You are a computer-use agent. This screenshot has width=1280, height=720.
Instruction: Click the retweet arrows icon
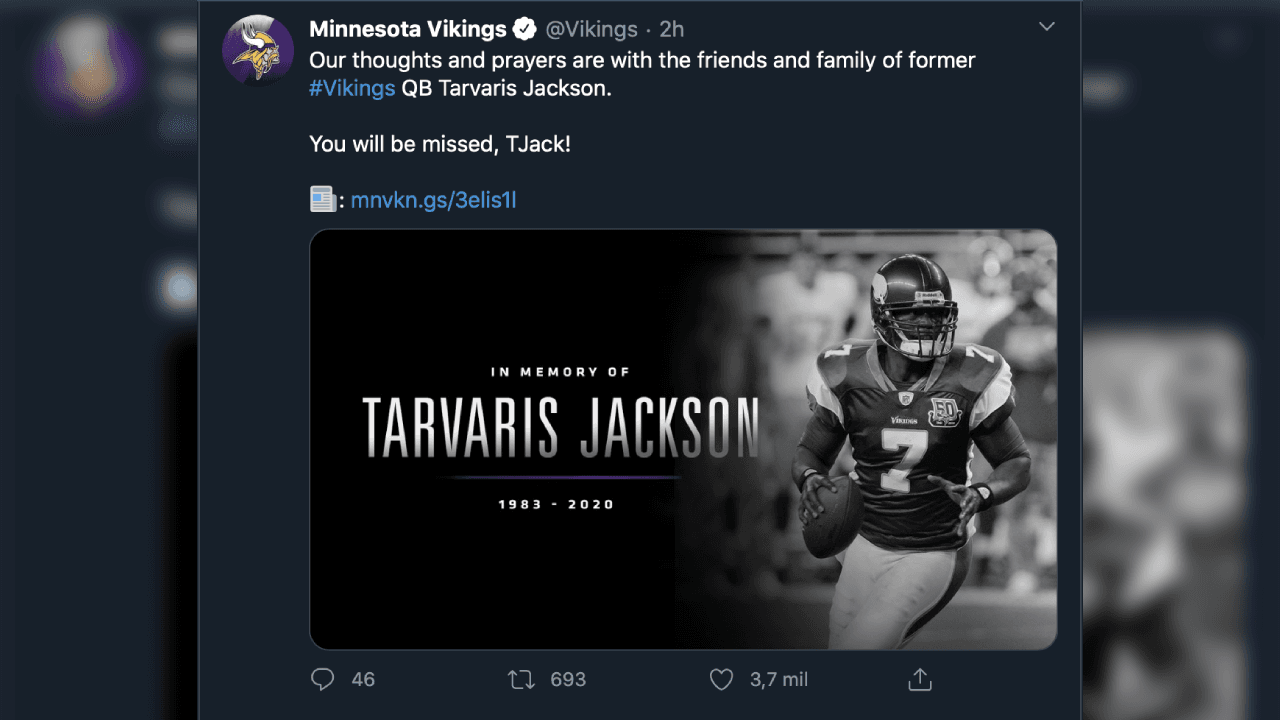pos(521,680)
